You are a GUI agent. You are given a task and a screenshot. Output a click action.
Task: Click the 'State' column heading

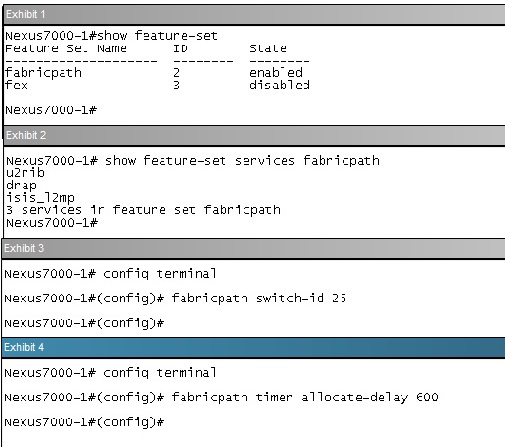click(268, 48)
